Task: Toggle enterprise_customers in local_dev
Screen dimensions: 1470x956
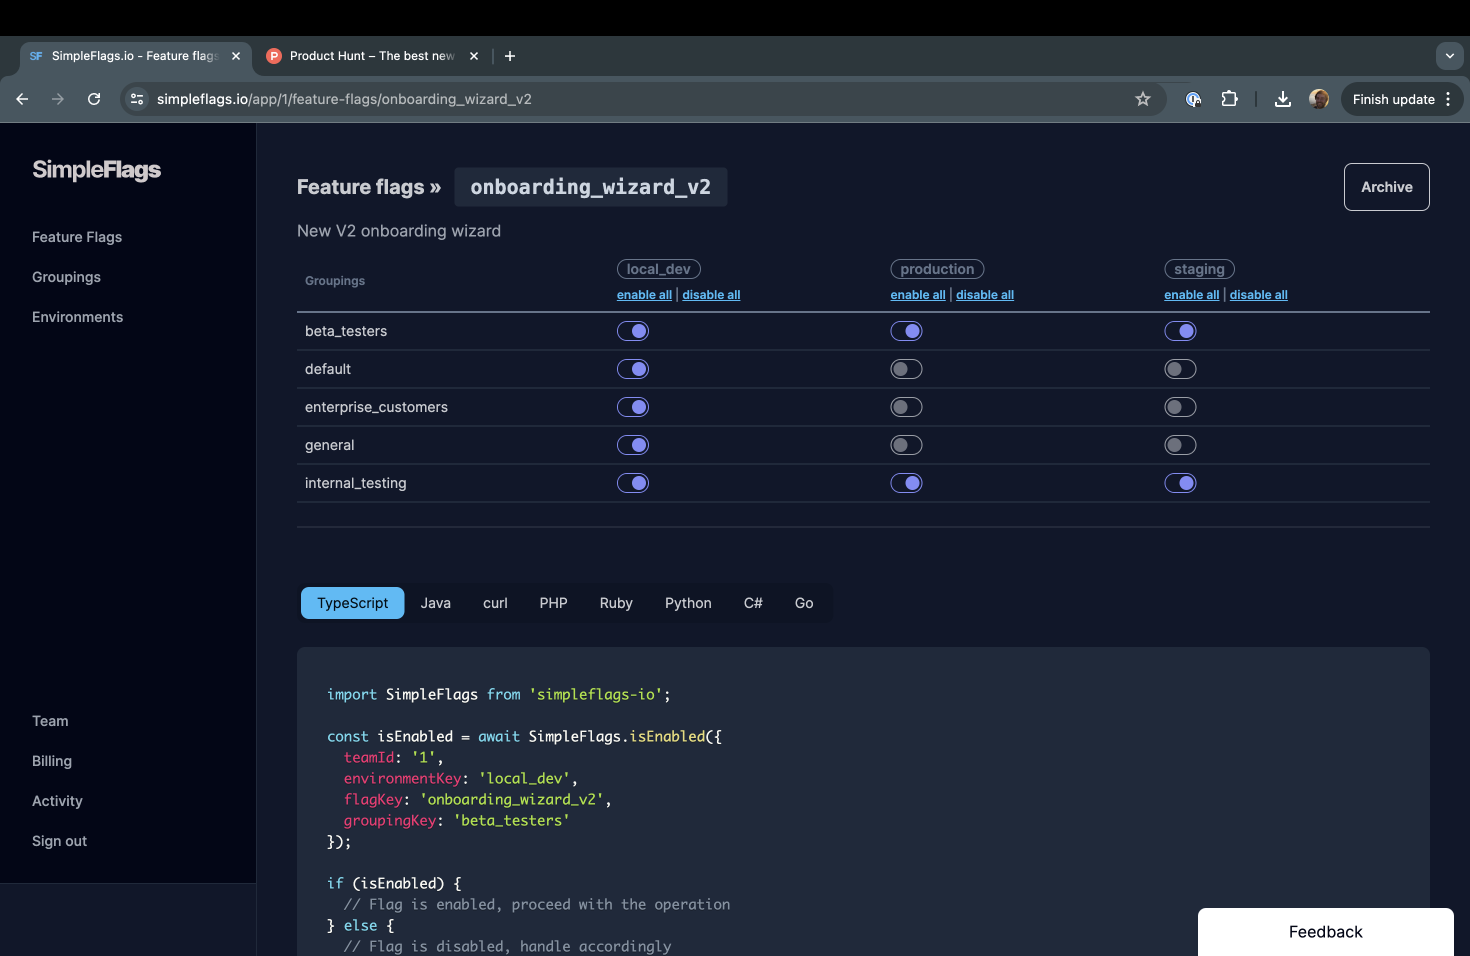Action: pyautogui.click(x=633, y=407)
